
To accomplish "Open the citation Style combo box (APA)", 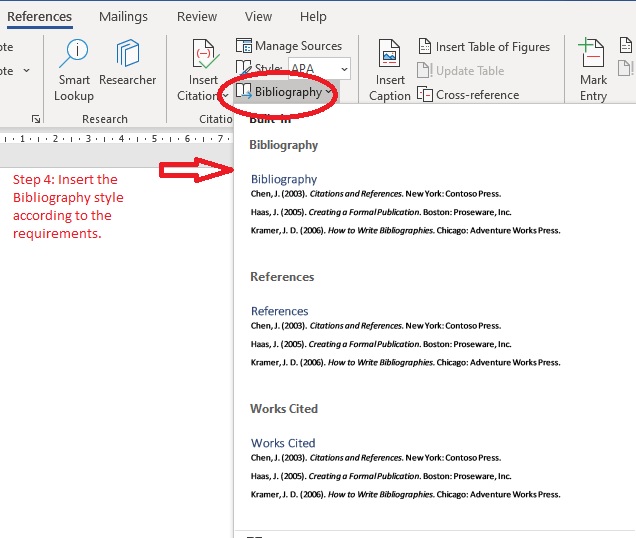I will 319,69.
